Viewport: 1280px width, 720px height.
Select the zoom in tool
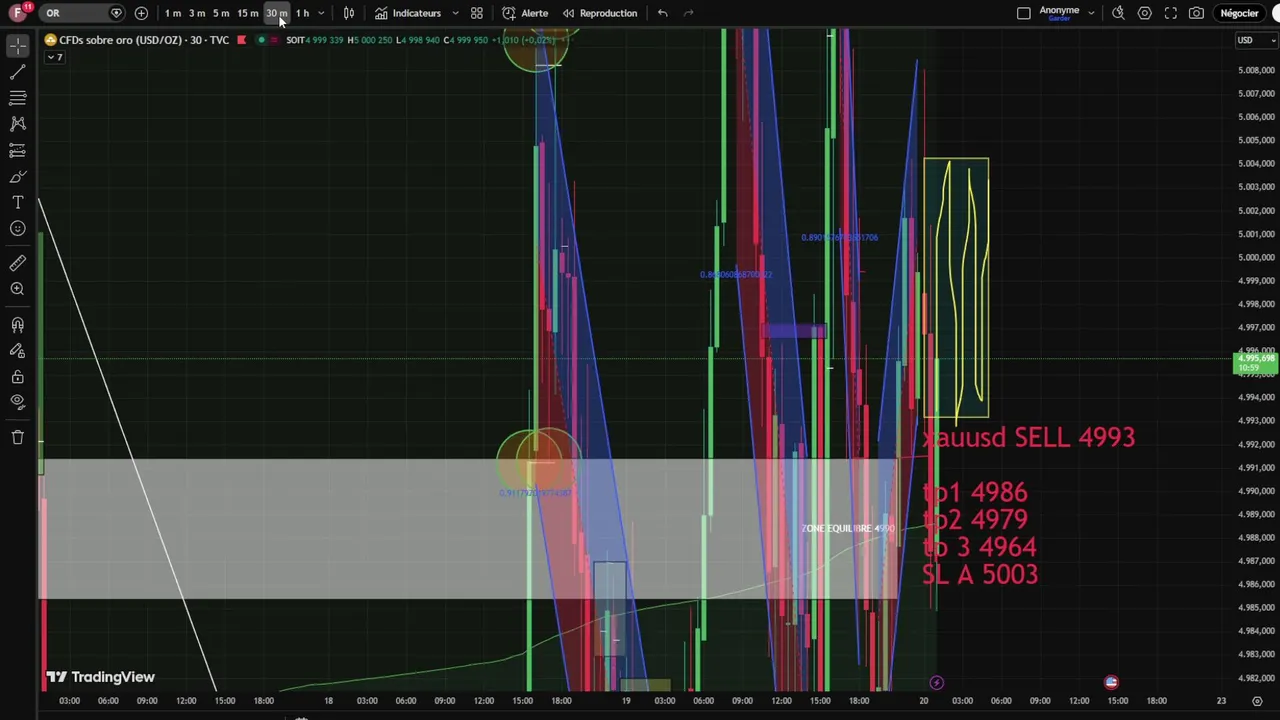[18, 289]
